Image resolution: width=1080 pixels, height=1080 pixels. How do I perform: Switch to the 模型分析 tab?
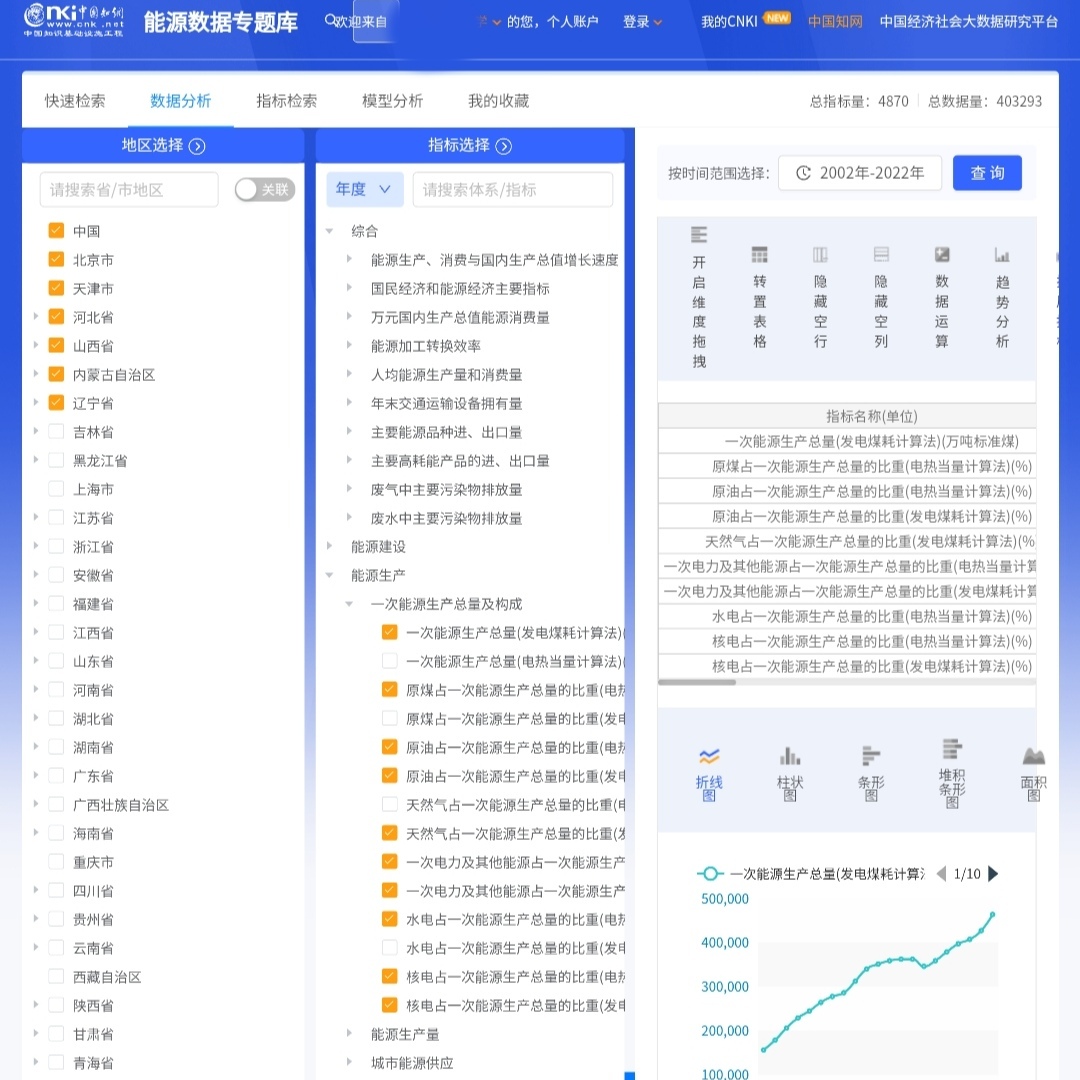coord(390,99)
